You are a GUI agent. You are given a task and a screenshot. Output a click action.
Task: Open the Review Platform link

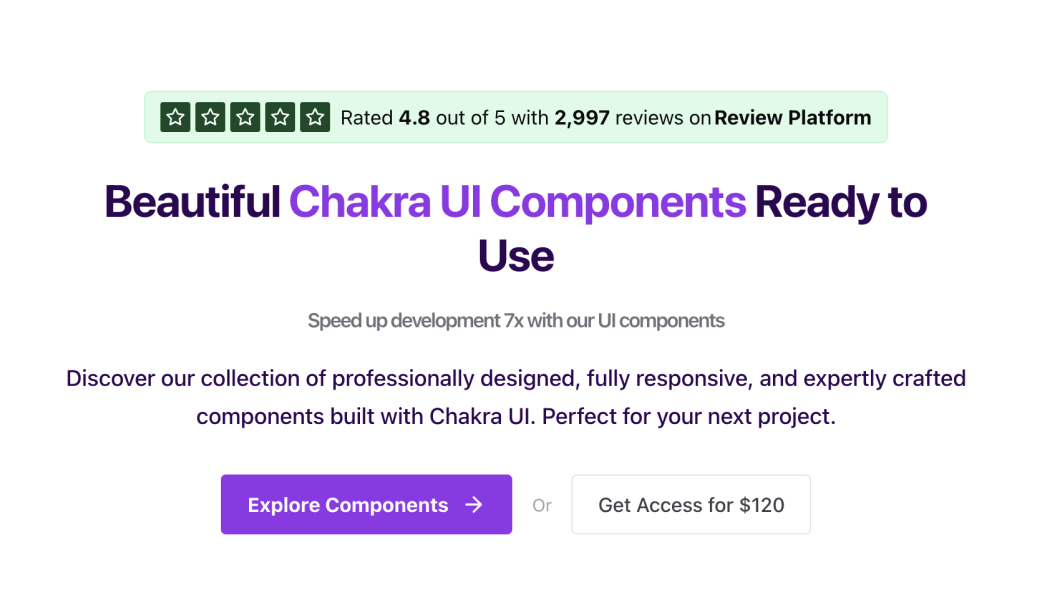pos(793,118)
